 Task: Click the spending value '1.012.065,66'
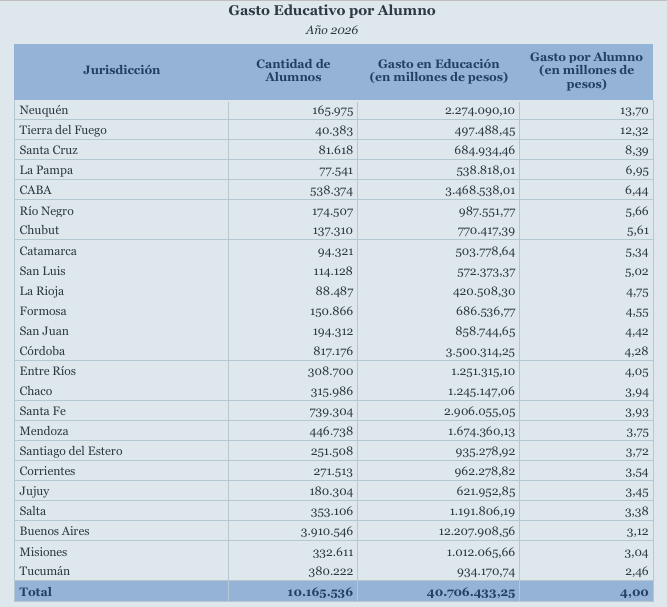click(481, 553)
